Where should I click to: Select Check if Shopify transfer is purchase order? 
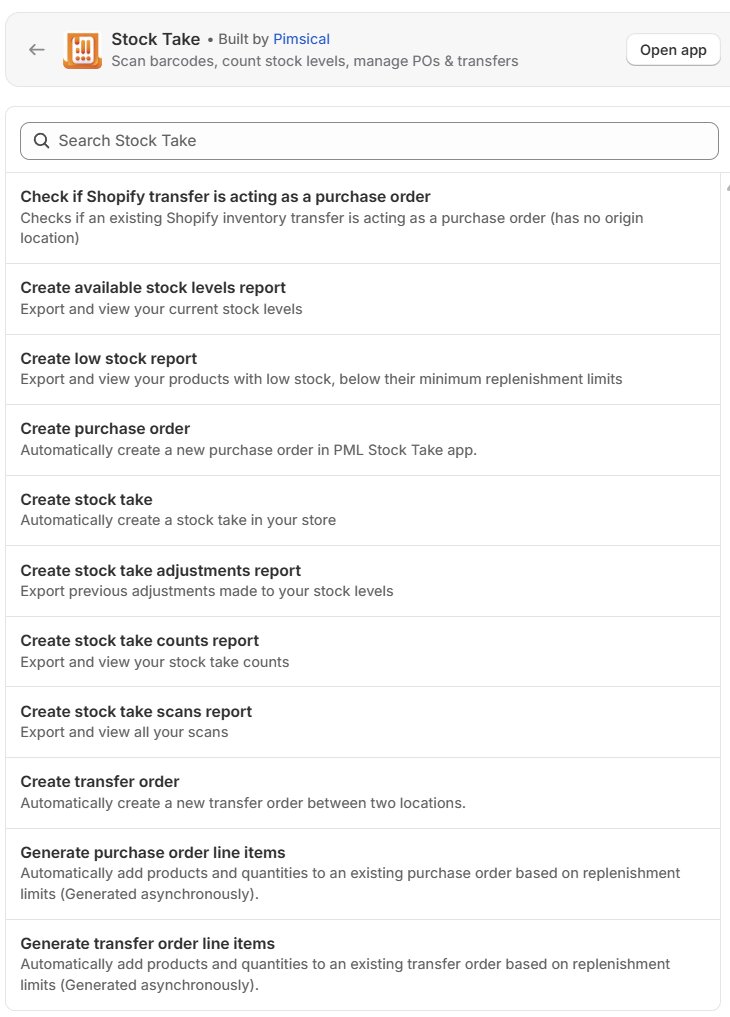point(363,218)
